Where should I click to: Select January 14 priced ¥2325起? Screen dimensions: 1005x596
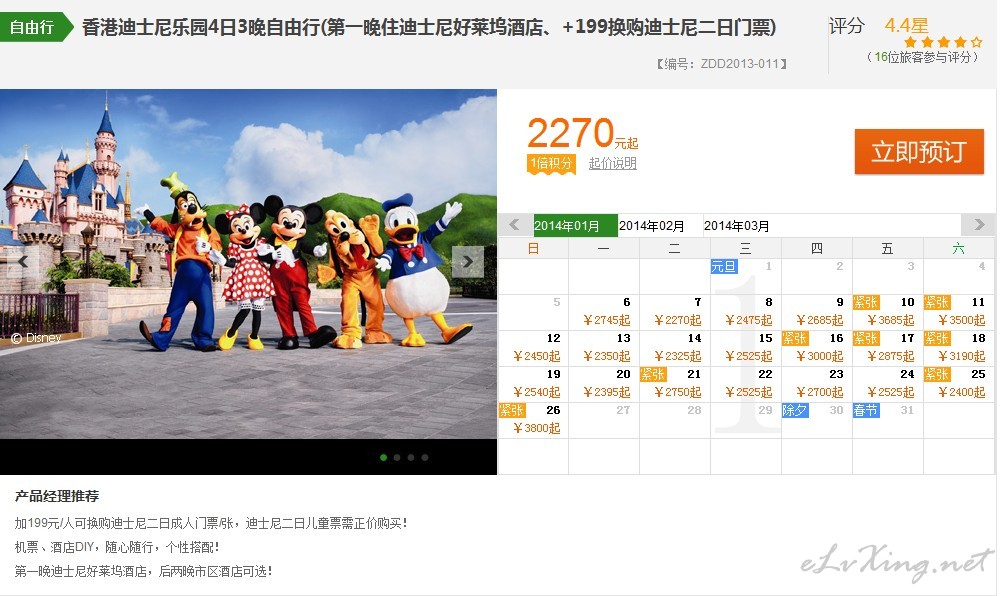pyautogui.click(x=675, y=348)
